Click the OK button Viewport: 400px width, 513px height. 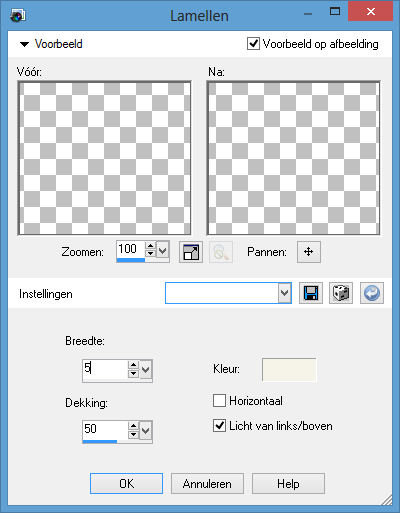(x=126, y=483)
